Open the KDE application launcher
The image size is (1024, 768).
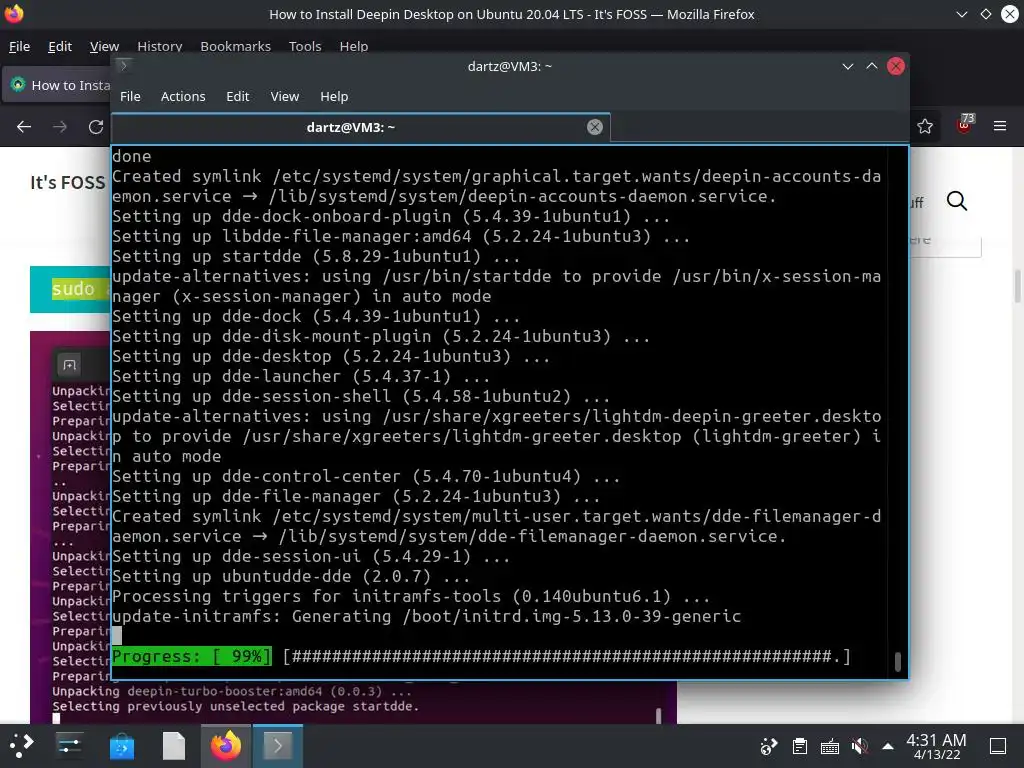pyautogui.click(x=20, y=745)
